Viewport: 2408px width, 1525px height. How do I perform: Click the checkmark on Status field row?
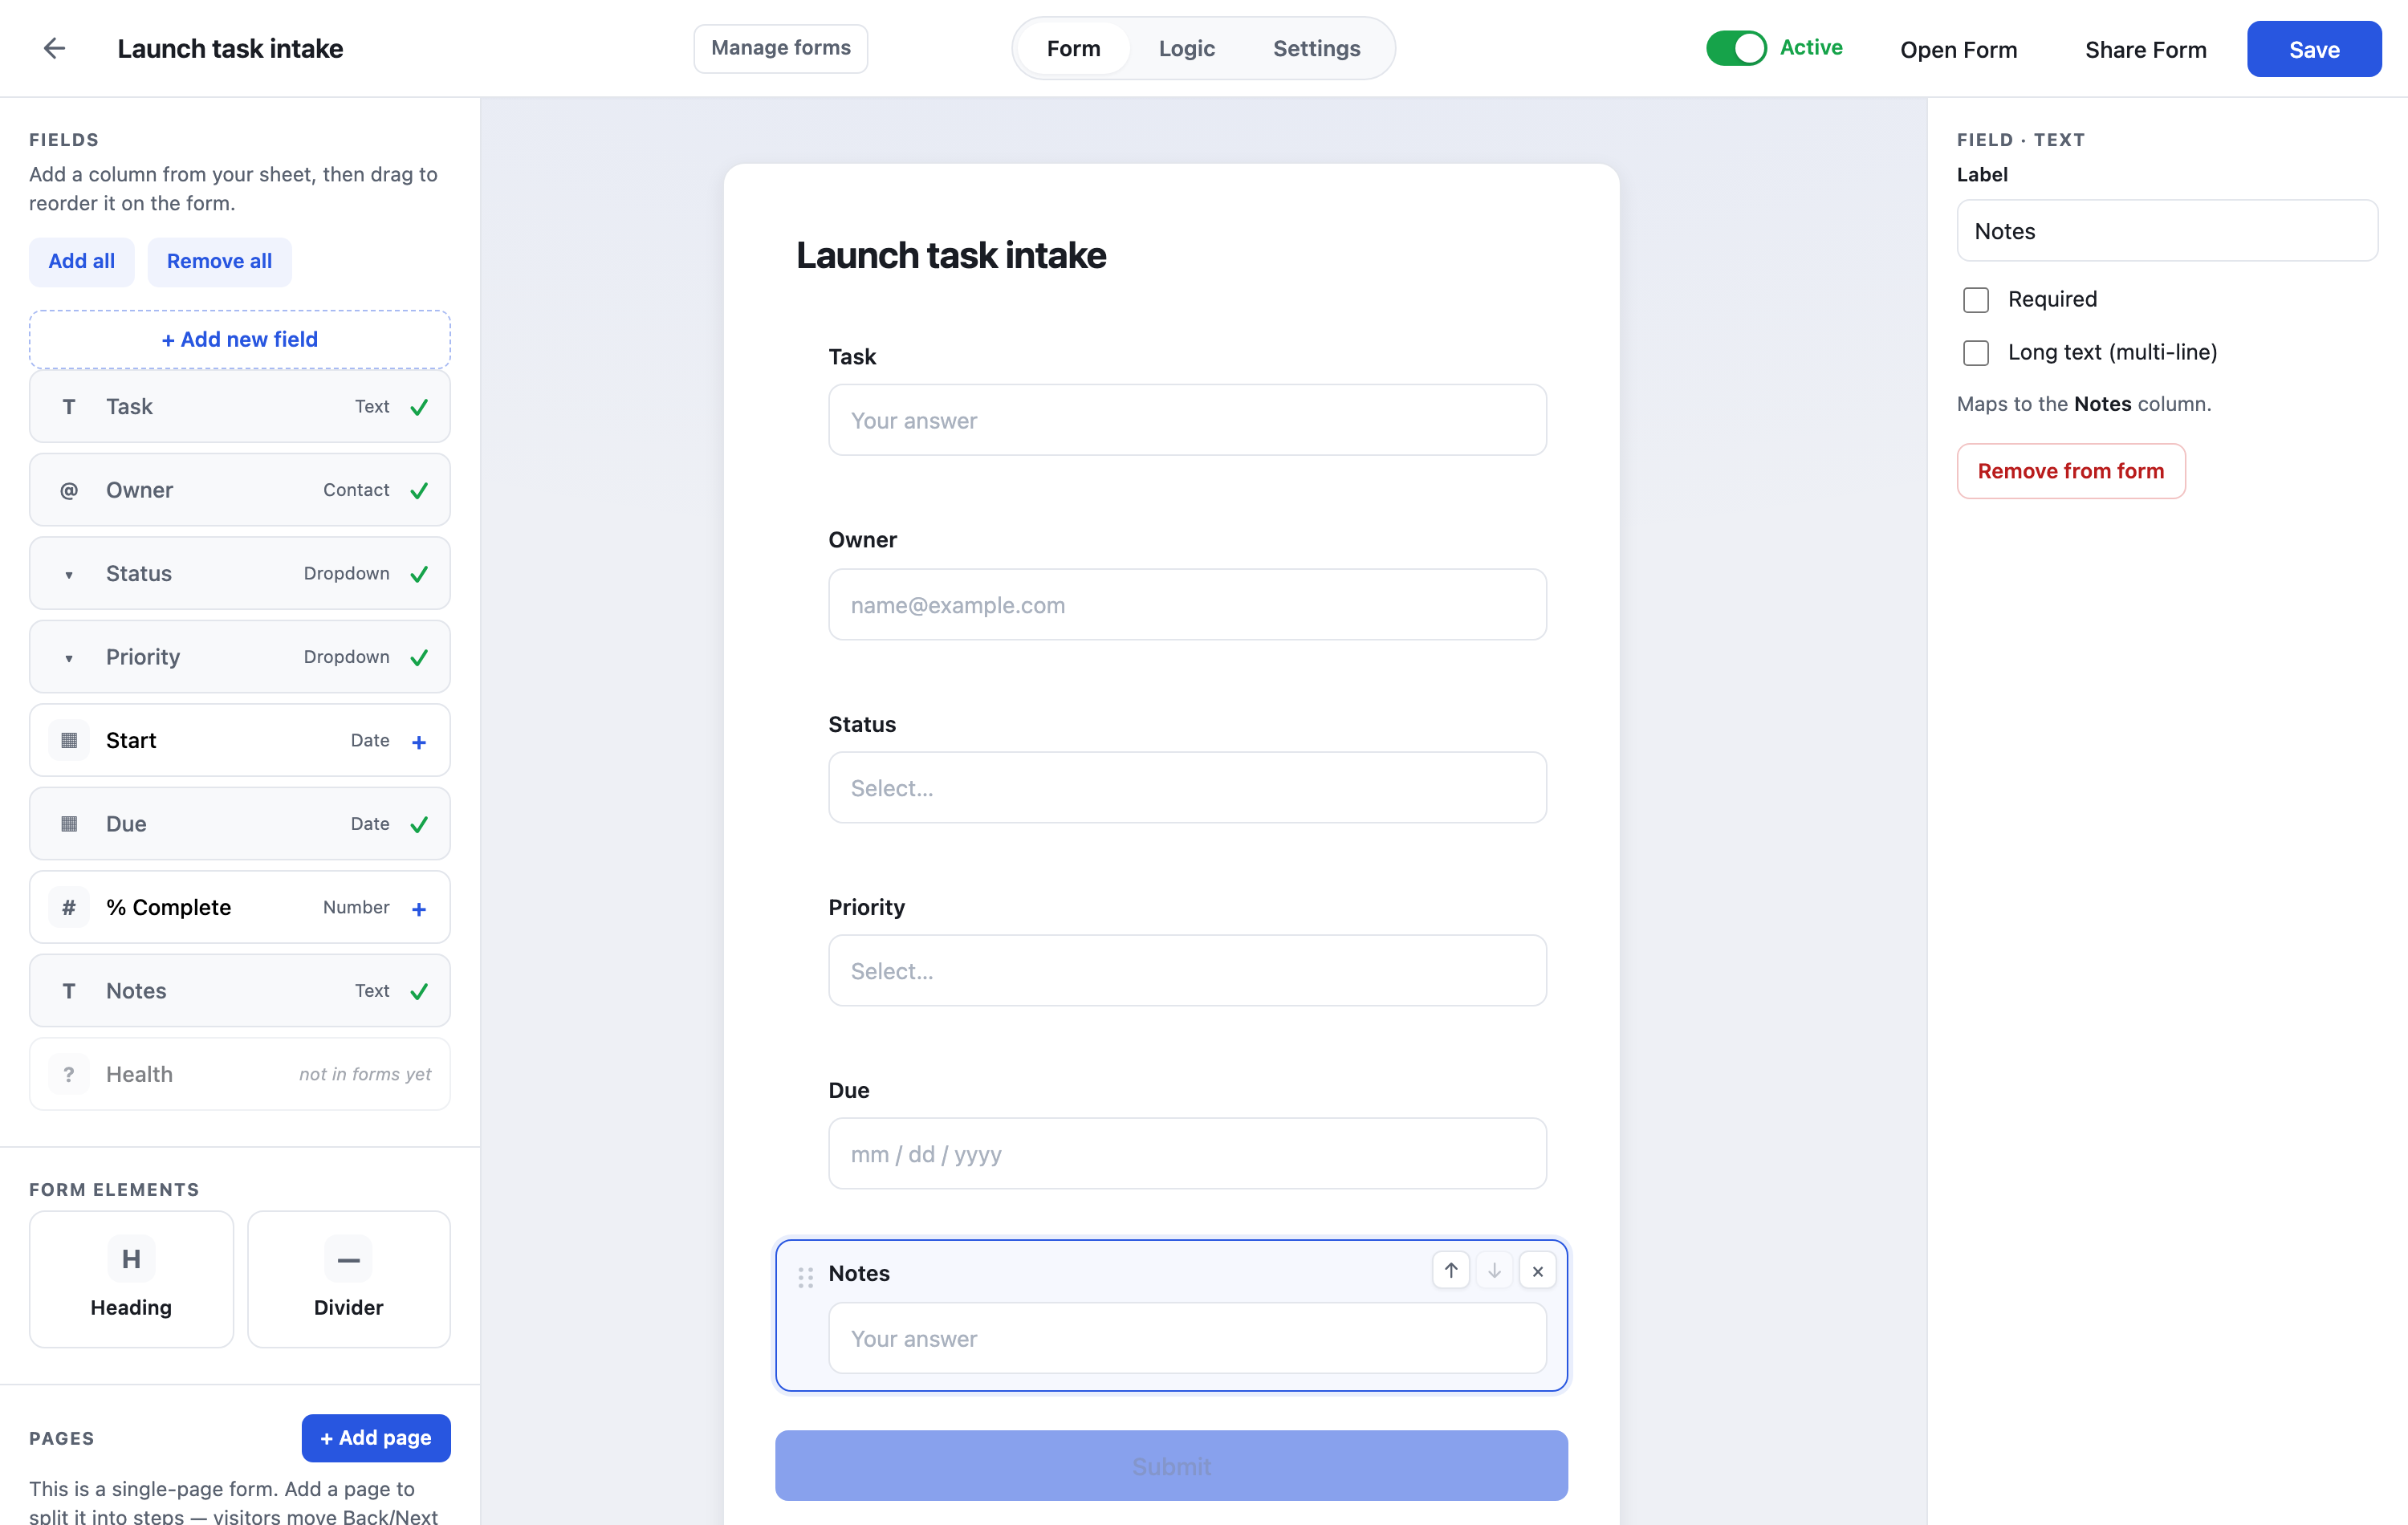pos(419,574)
